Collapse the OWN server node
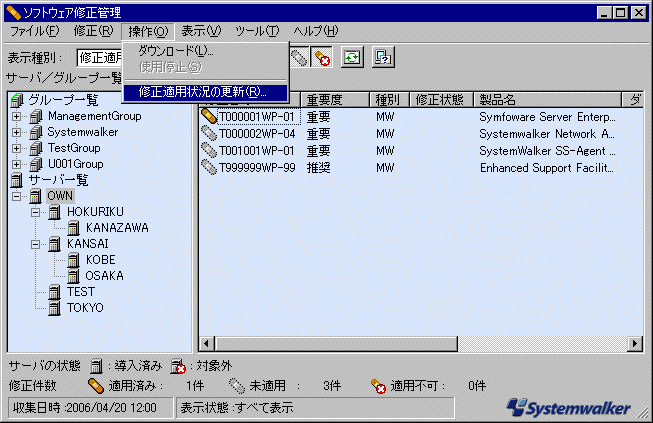 [16, 196]
